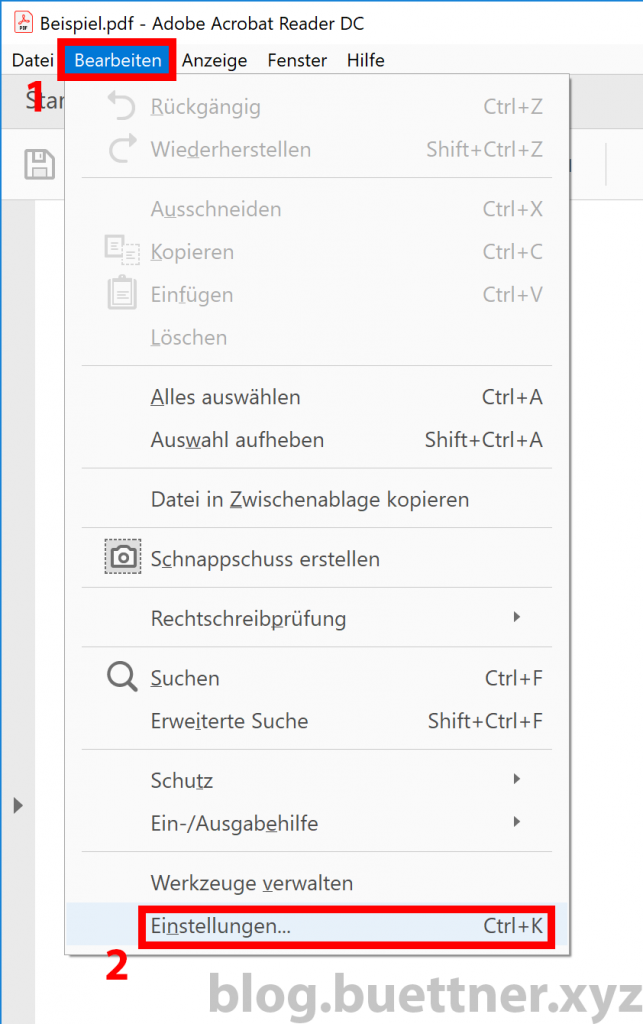643x1024 pixels.
Task: Expand the Rechtschreibprüfung submenu arrow
Action: click(518, 617)
